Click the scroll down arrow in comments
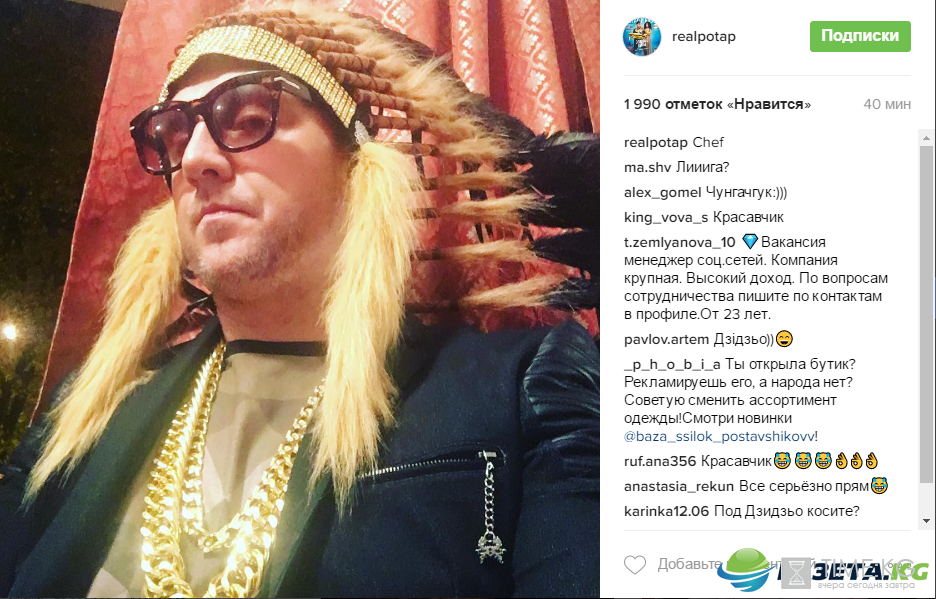936x599 pixels. coord(926,521)
